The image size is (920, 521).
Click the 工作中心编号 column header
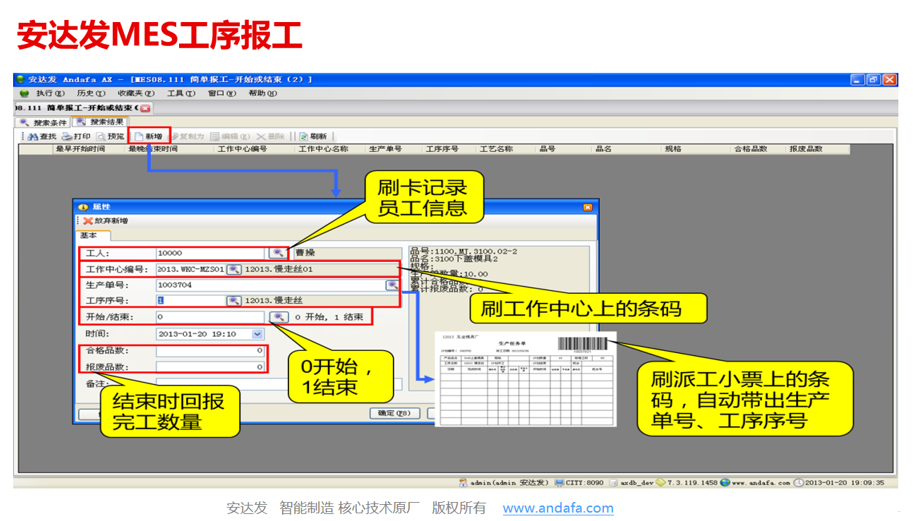(242, 149)
